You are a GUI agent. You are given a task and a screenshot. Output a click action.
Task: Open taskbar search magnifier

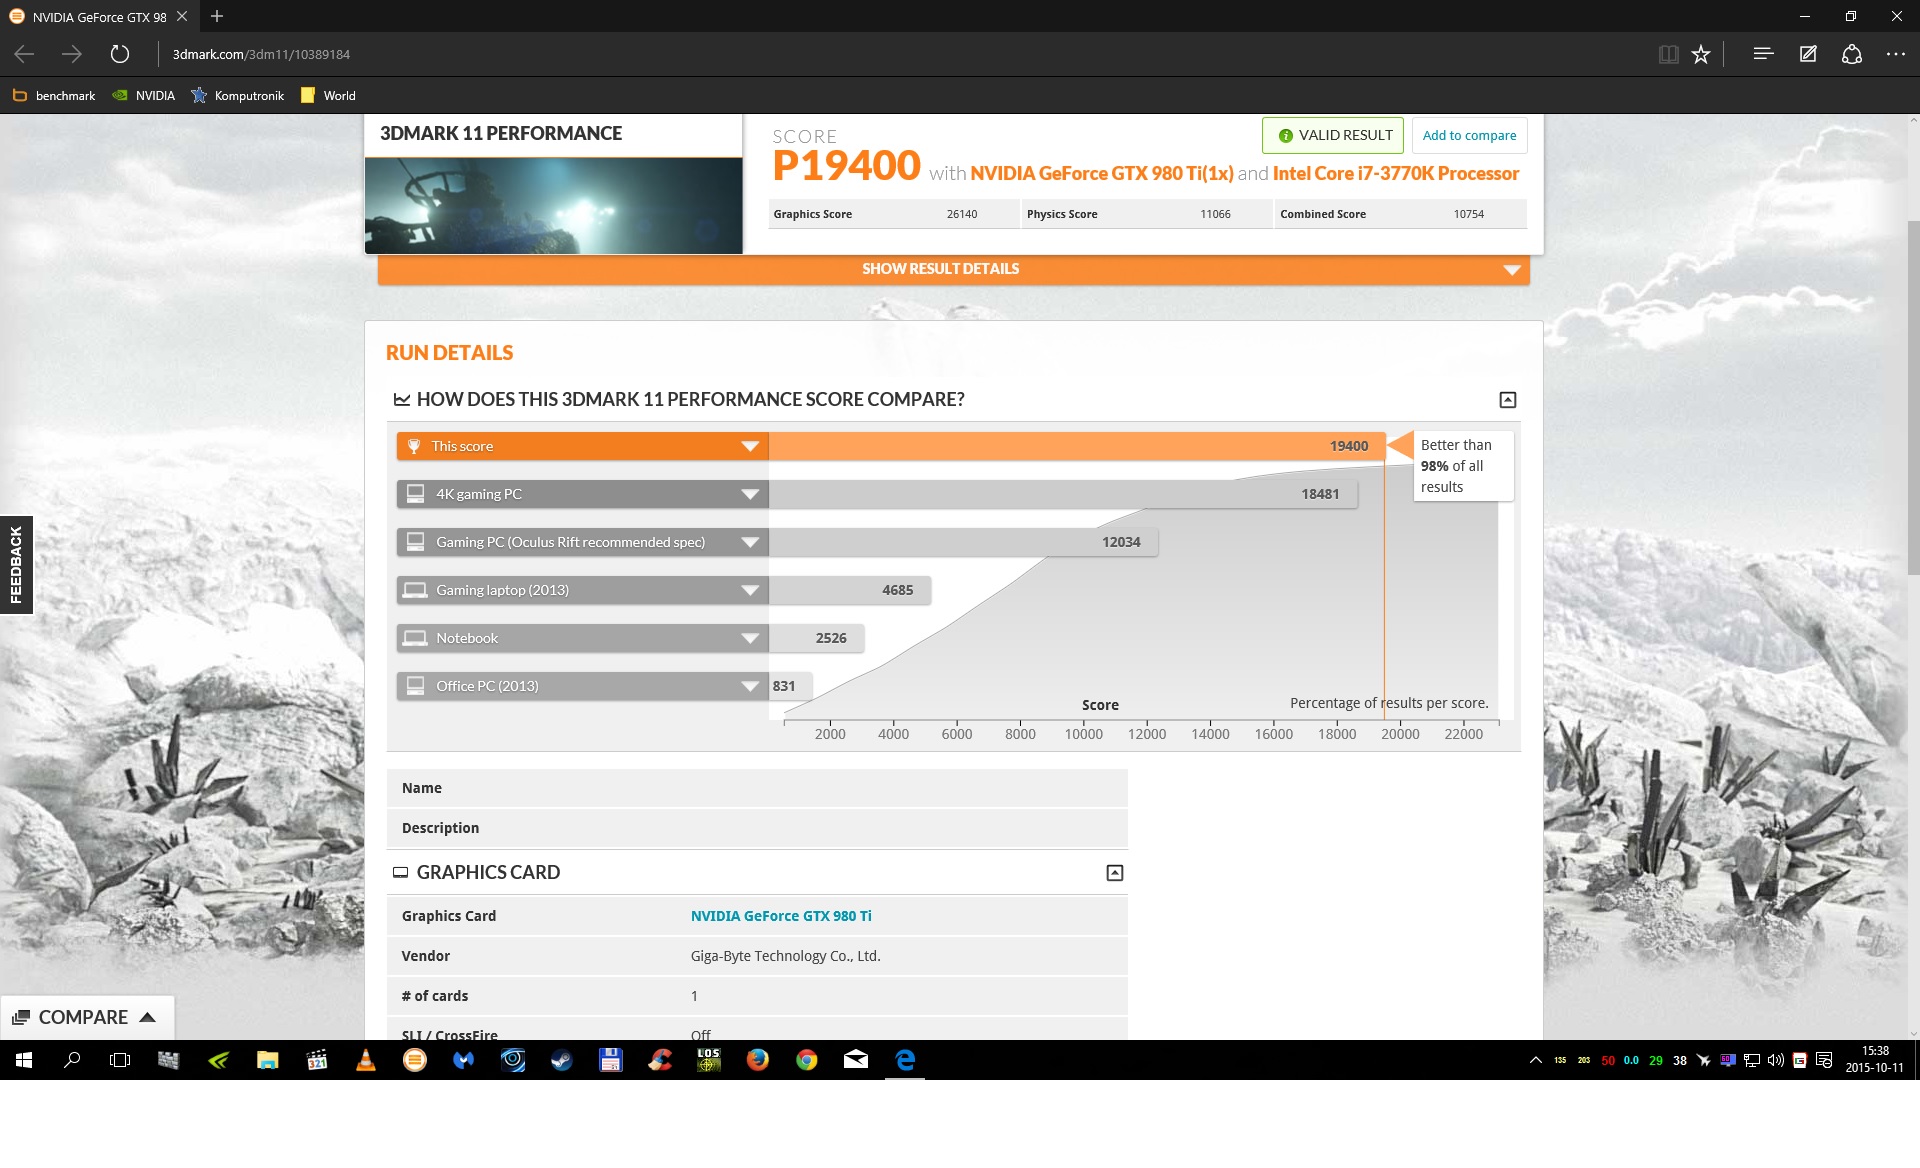72,1060
